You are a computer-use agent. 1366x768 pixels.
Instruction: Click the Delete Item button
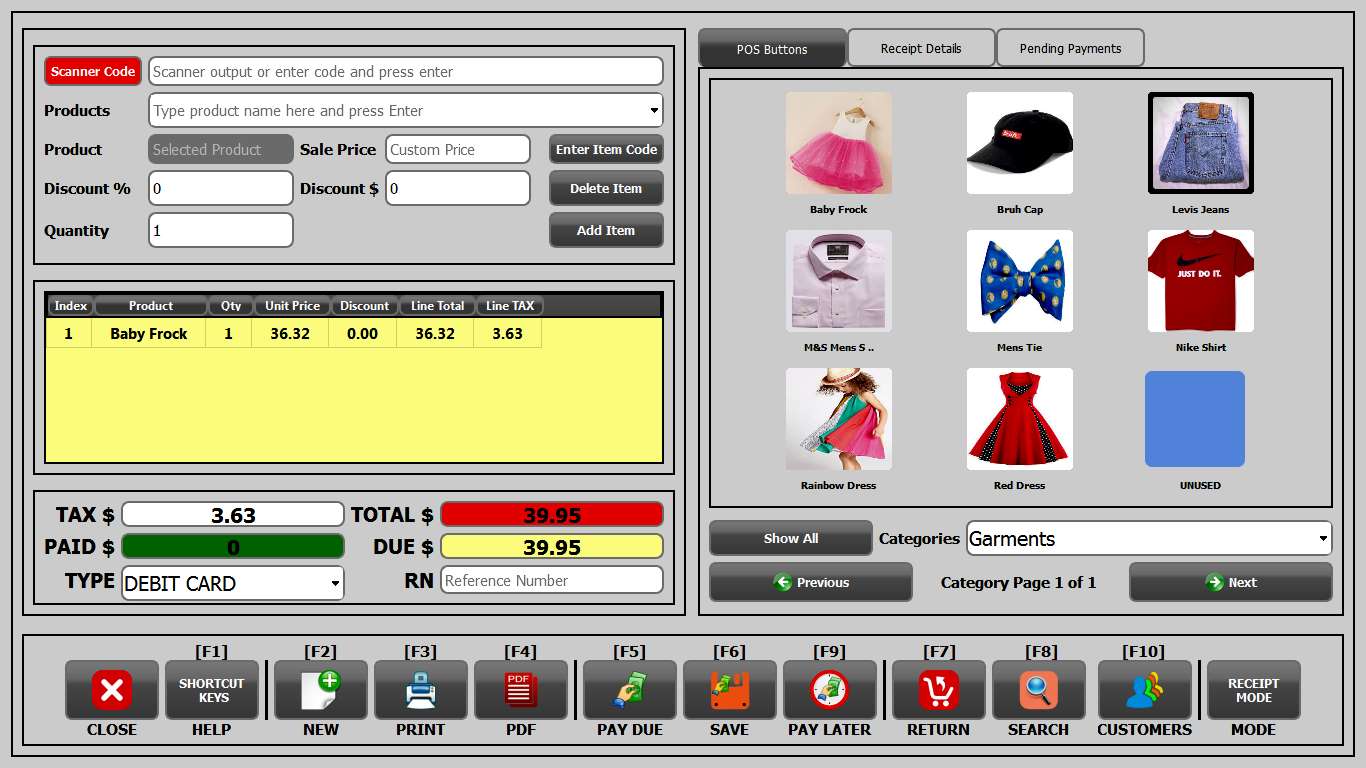tap(605, 188)
